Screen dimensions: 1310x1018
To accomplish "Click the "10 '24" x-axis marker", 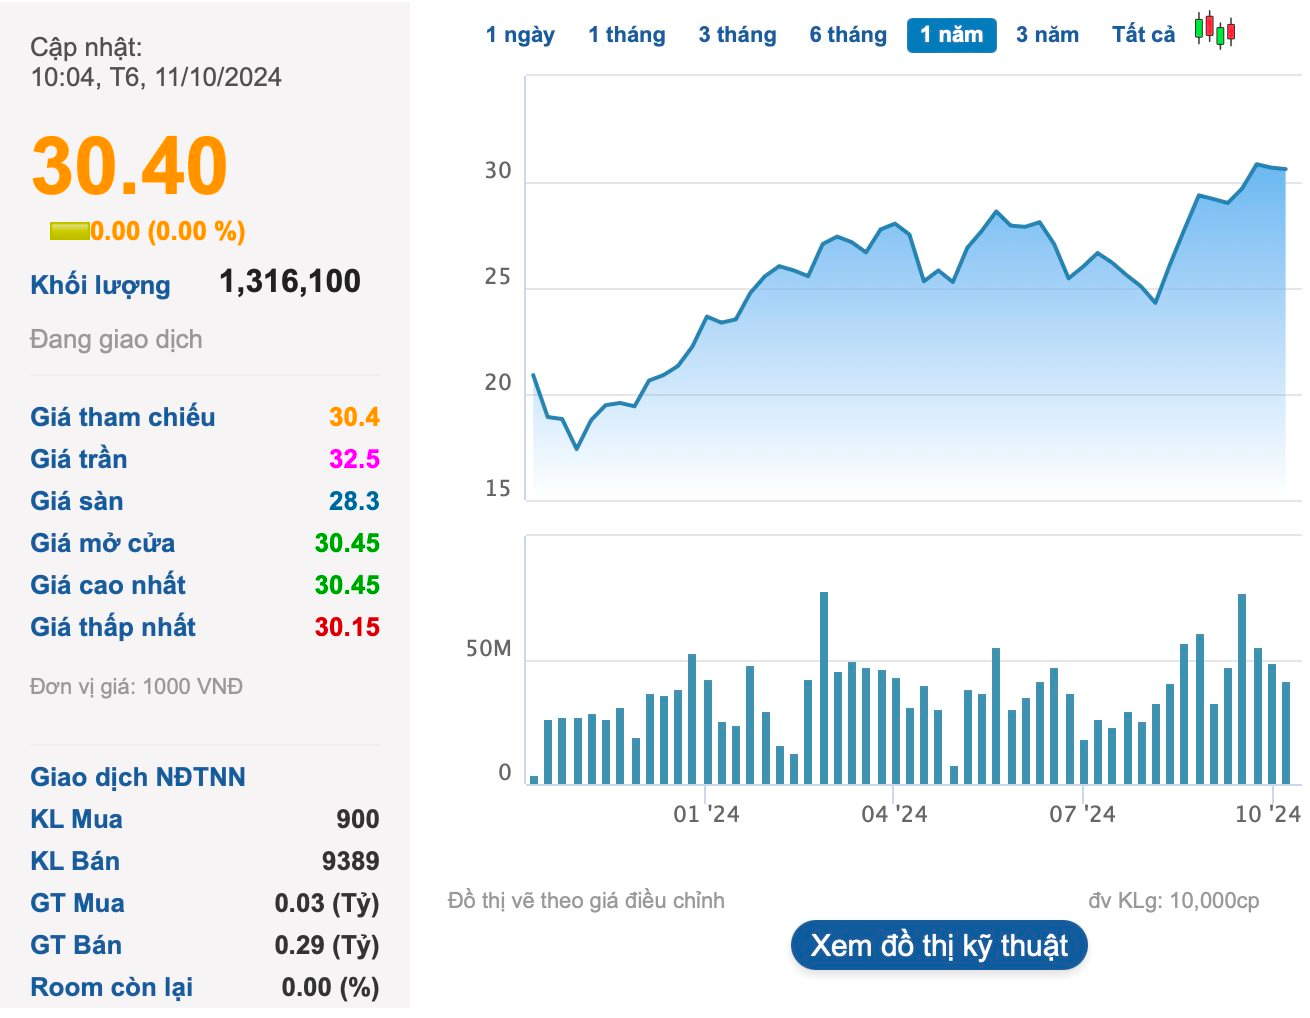I will coord(1268,814).
